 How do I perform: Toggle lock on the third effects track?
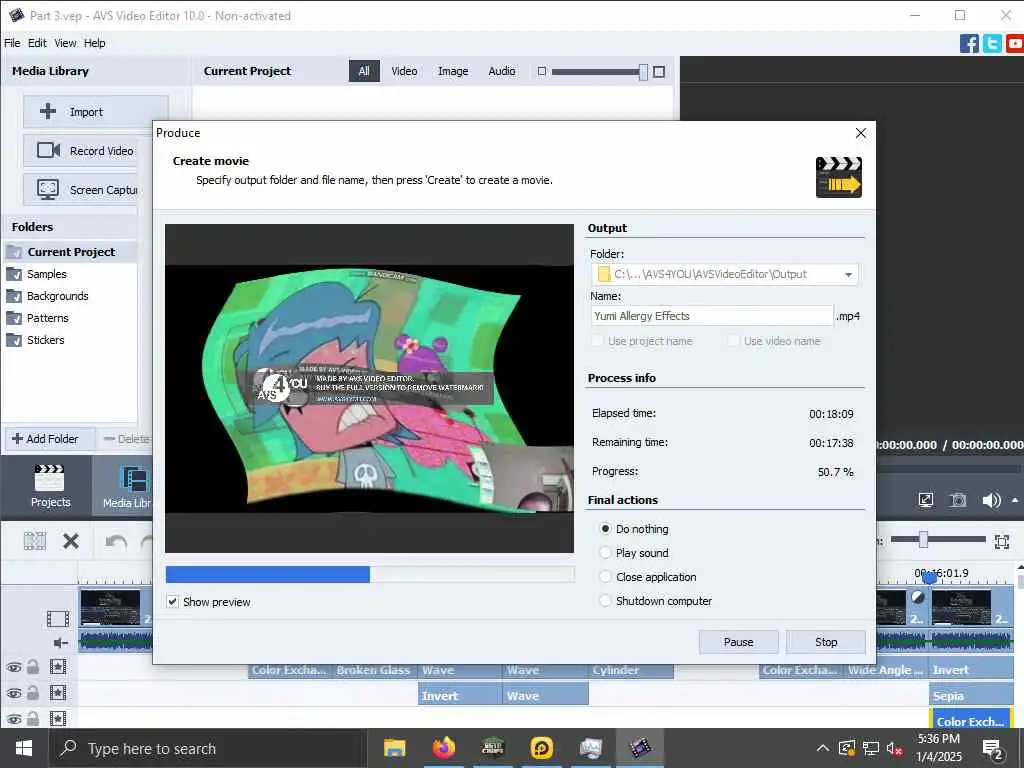click(x=33, y=718)
